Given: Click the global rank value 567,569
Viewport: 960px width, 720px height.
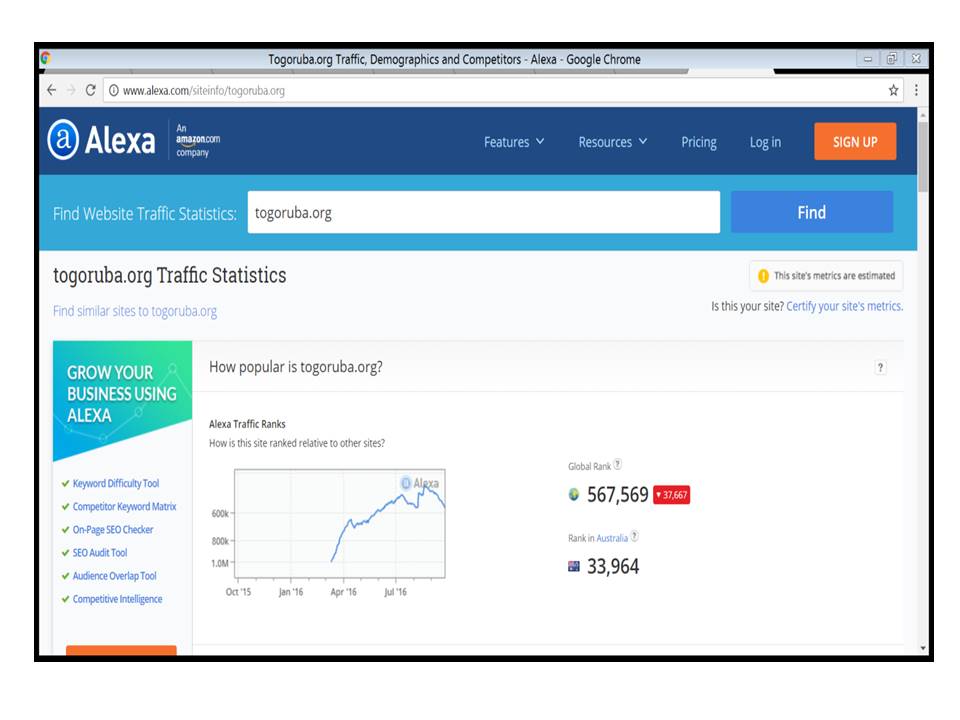Looking at the screenshot, I should point(617,495).
